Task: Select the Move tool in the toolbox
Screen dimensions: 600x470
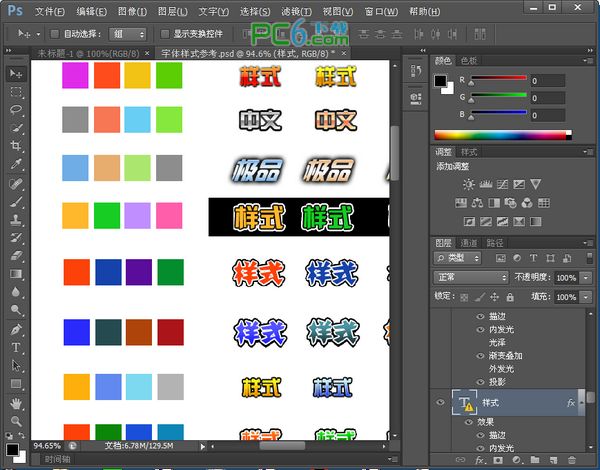Action: (x=16, y=75)
